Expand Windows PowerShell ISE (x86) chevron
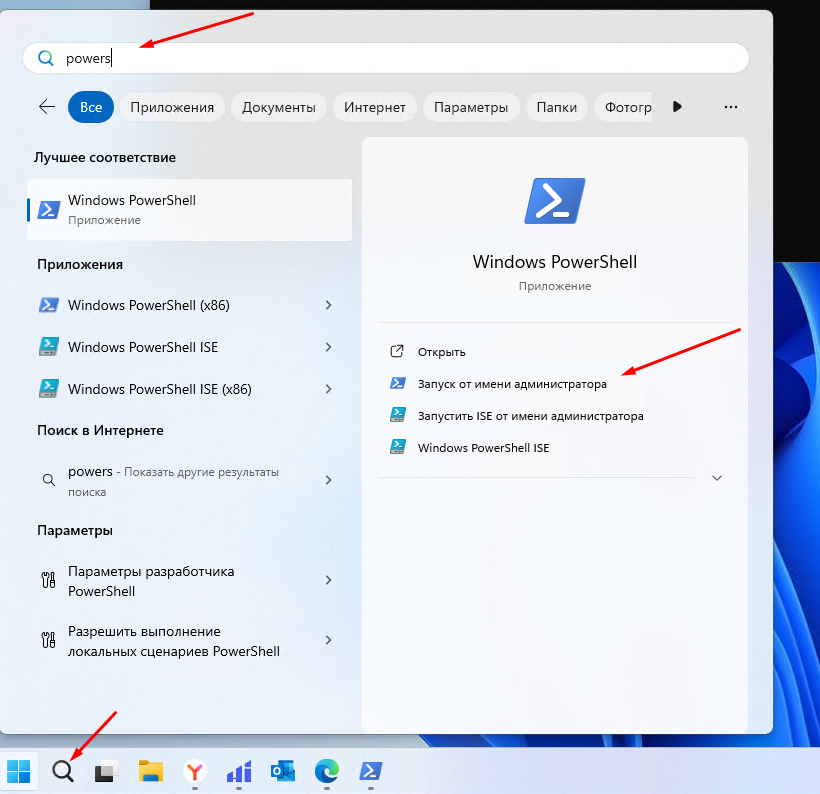The width and height of the screenshot is (820, 794). point(328,389)
